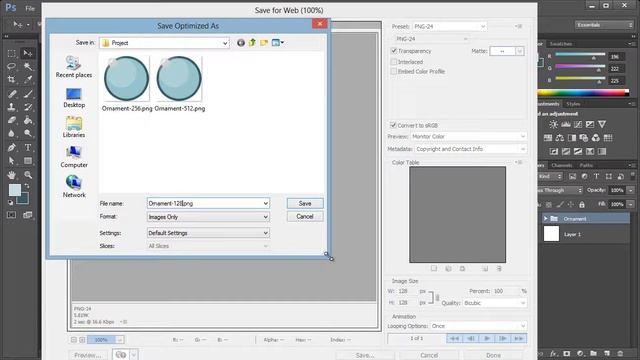Toggle the Transparency checkbox
This screenshot has height=360, width=640.
click(394, 51)
